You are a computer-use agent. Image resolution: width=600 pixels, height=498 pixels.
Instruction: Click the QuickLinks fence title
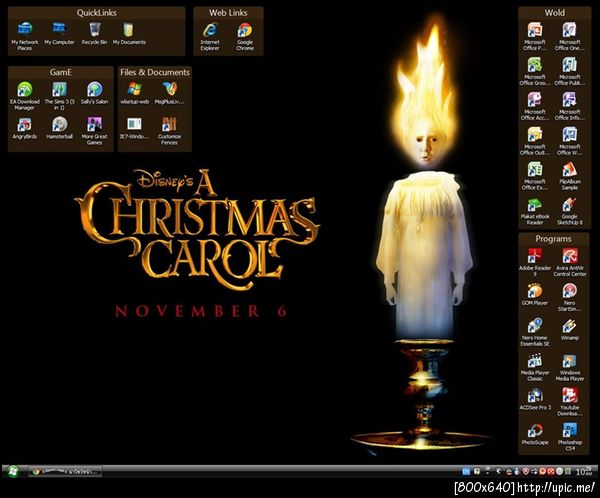pyautogui.click(x=96, y=13)
